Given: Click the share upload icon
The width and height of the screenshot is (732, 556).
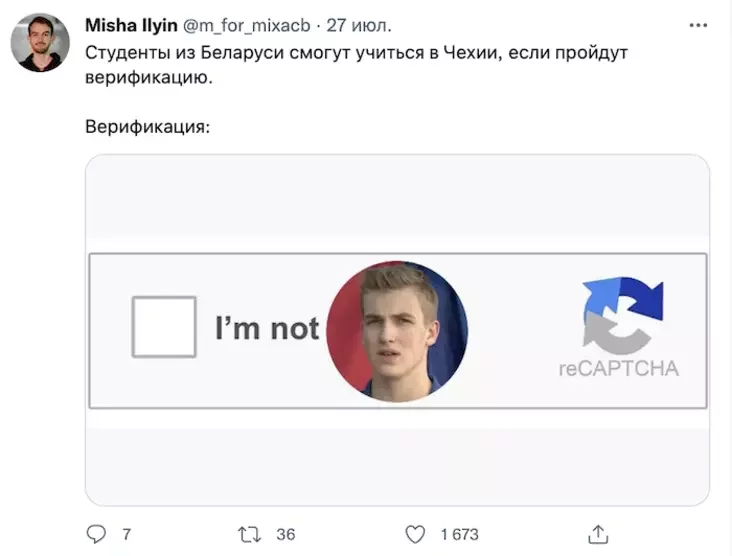Looking at the screenshot, I should [x=598, y=533].
